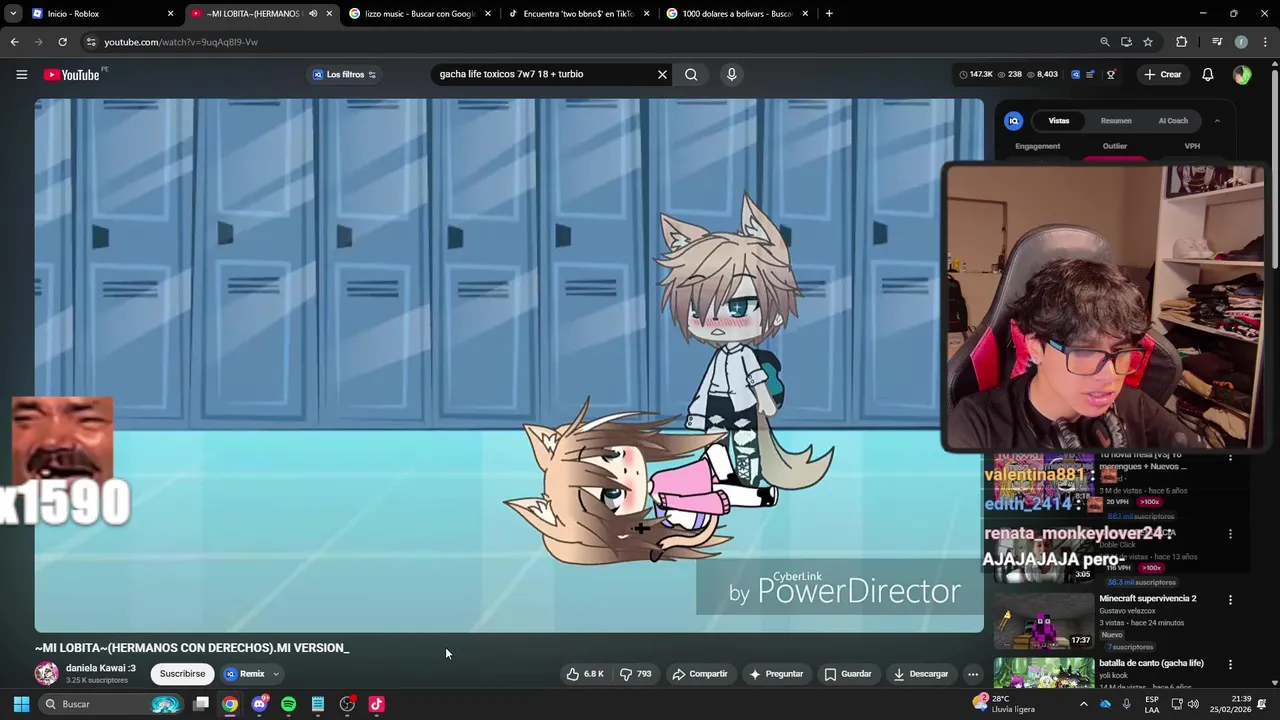Select the AI Coach tab in vidIQ panel
The height and width of the screenshot is (720, 1280).
1173,121
